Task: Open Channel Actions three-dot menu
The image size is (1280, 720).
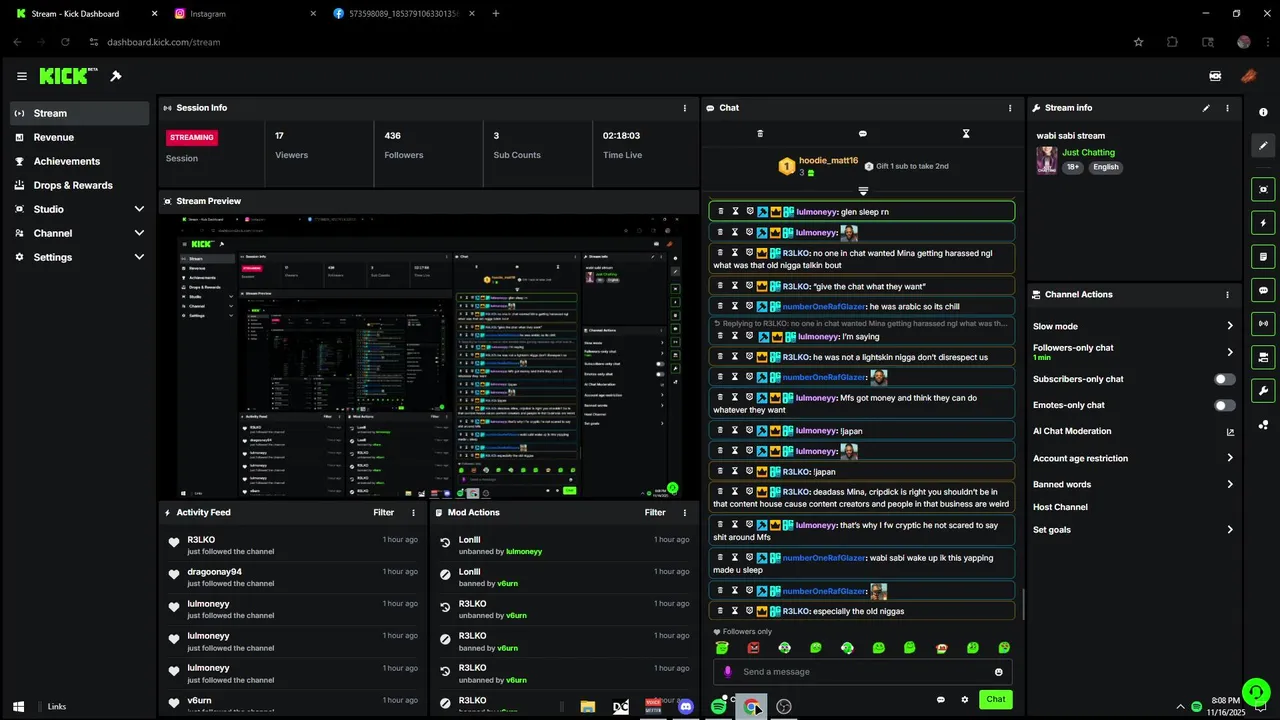Action: click(1228, 295)
